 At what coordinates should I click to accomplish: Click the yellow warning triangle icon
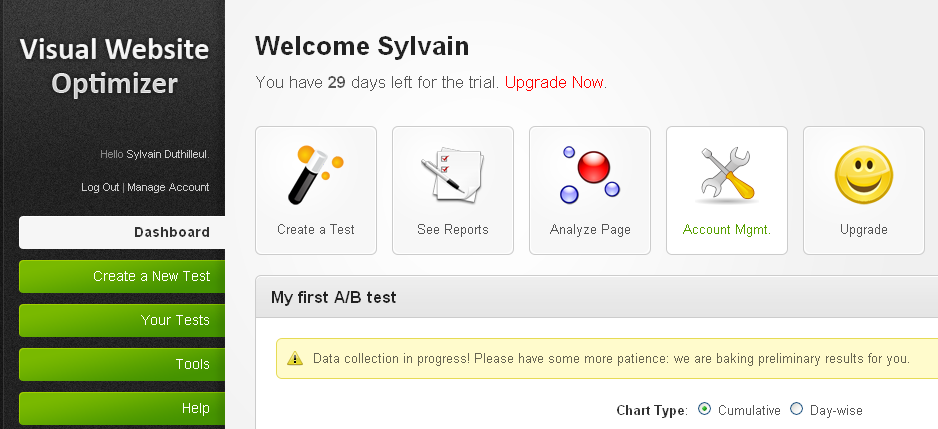pyautogui.click(x=295, y=358)
